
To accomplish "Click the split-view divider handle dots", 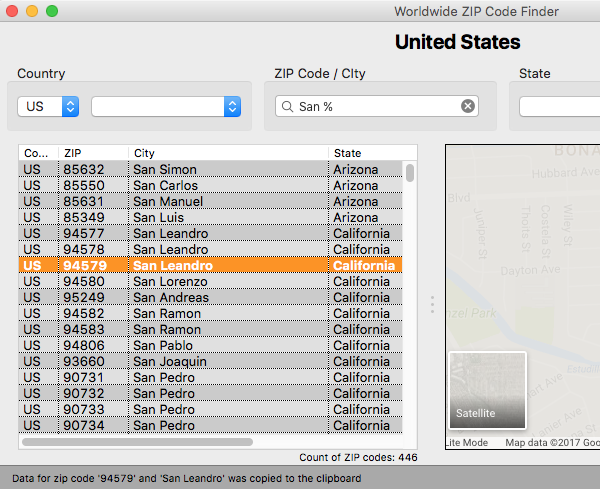I will (432, 305).
